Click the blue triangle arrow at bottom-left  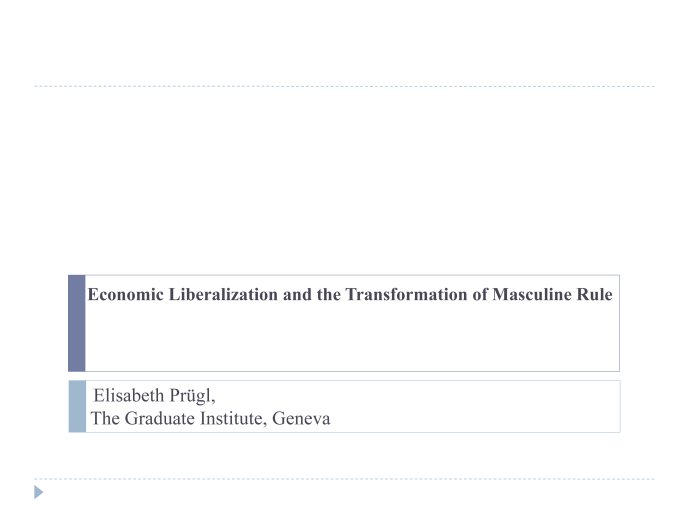(x=39, y=492)
